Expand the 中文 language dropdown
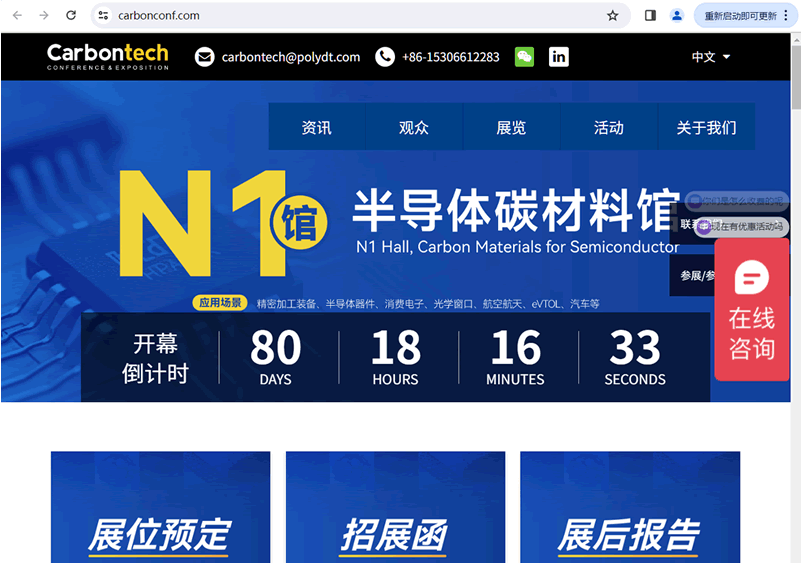This screenshot has width=801, height=563. (x=711, y=57)
